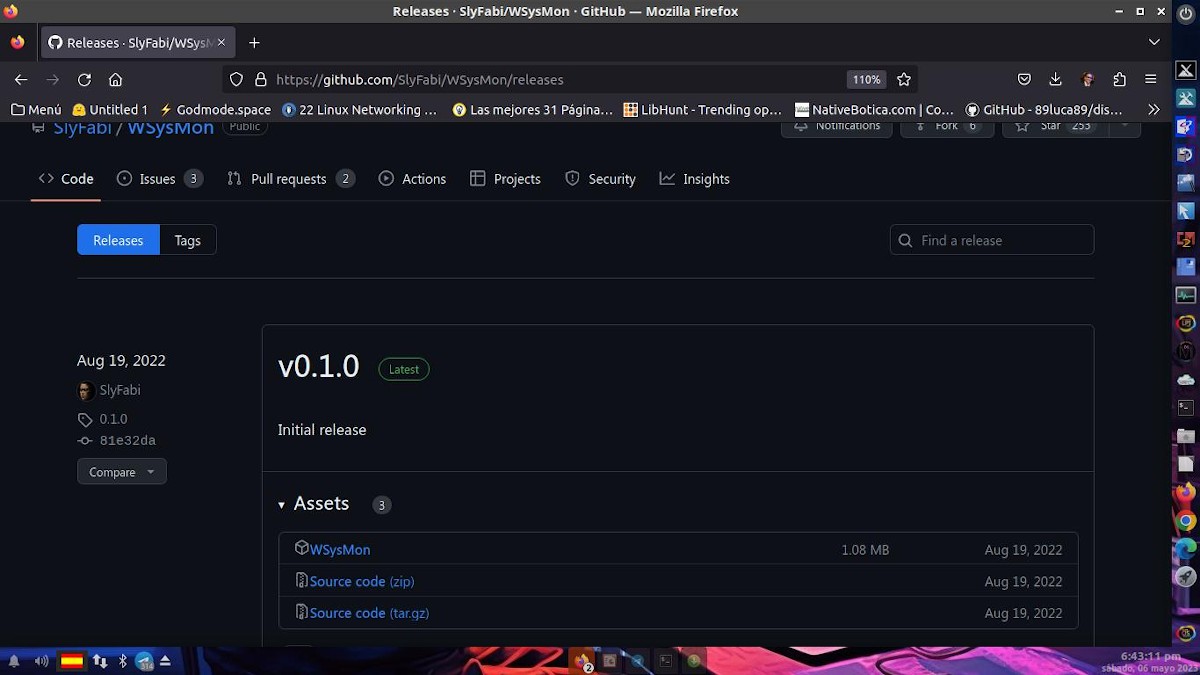Reload the current page
Screen dimensions: 1200x675
[x=84, y=79]
